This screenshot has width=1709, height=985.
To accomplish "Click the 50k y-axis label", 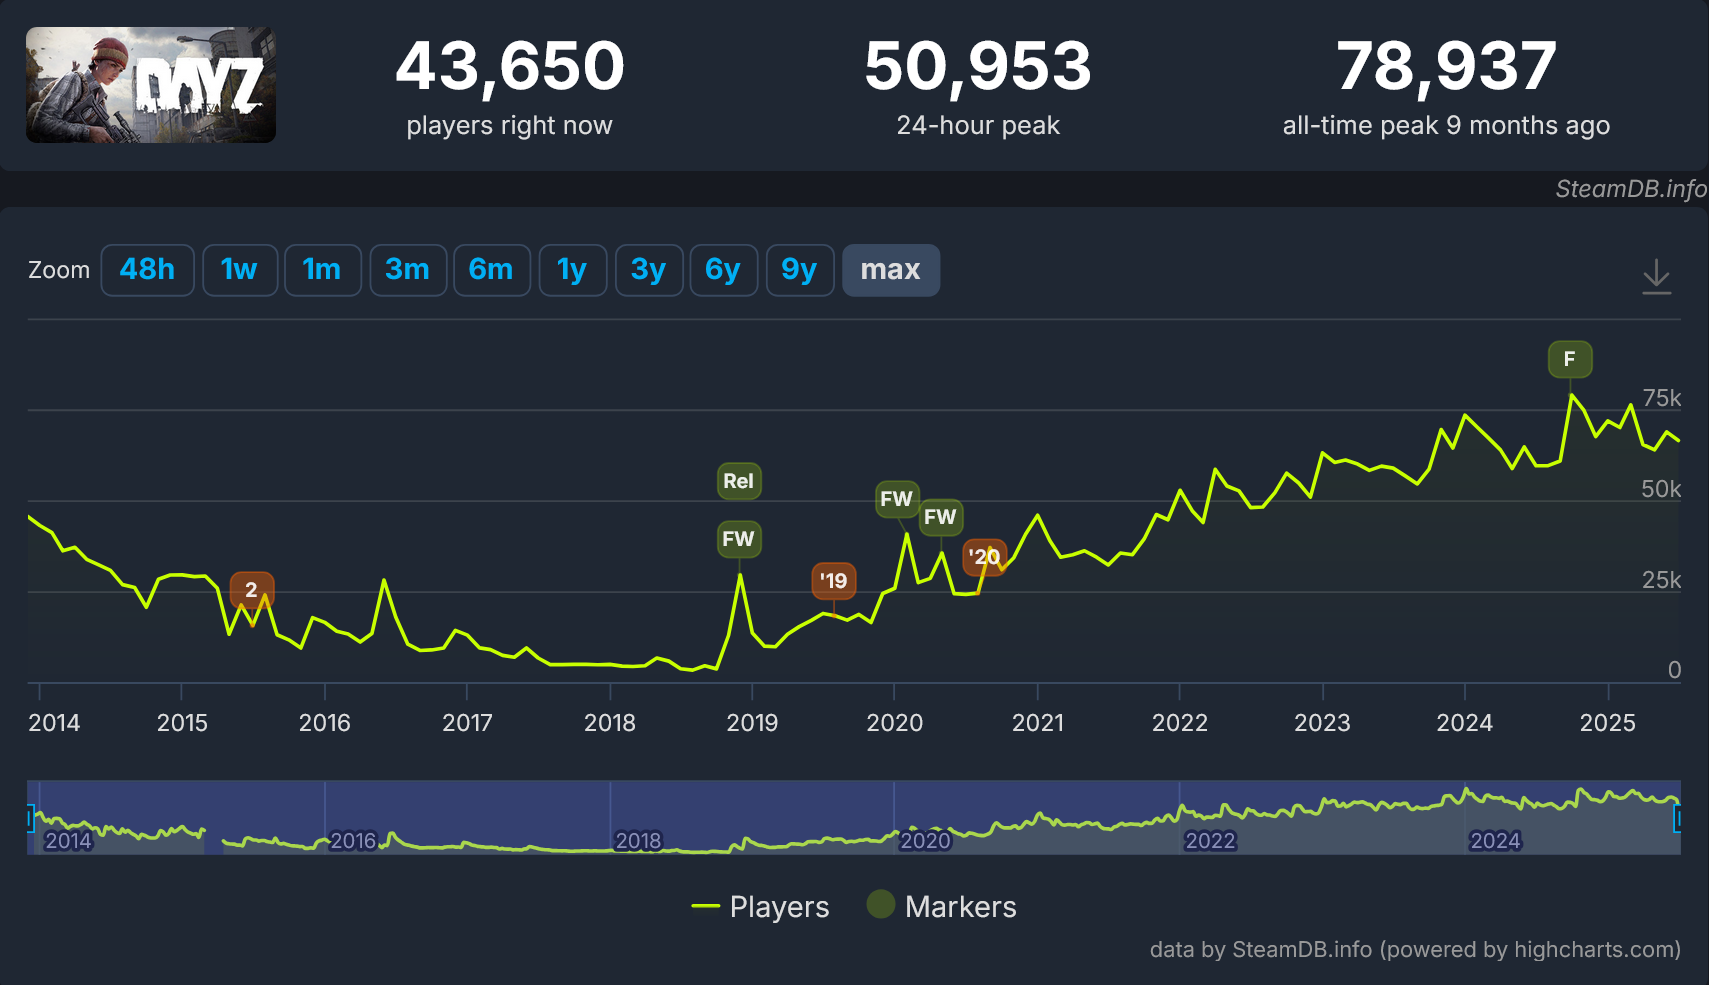I will tap(1662, 489).
